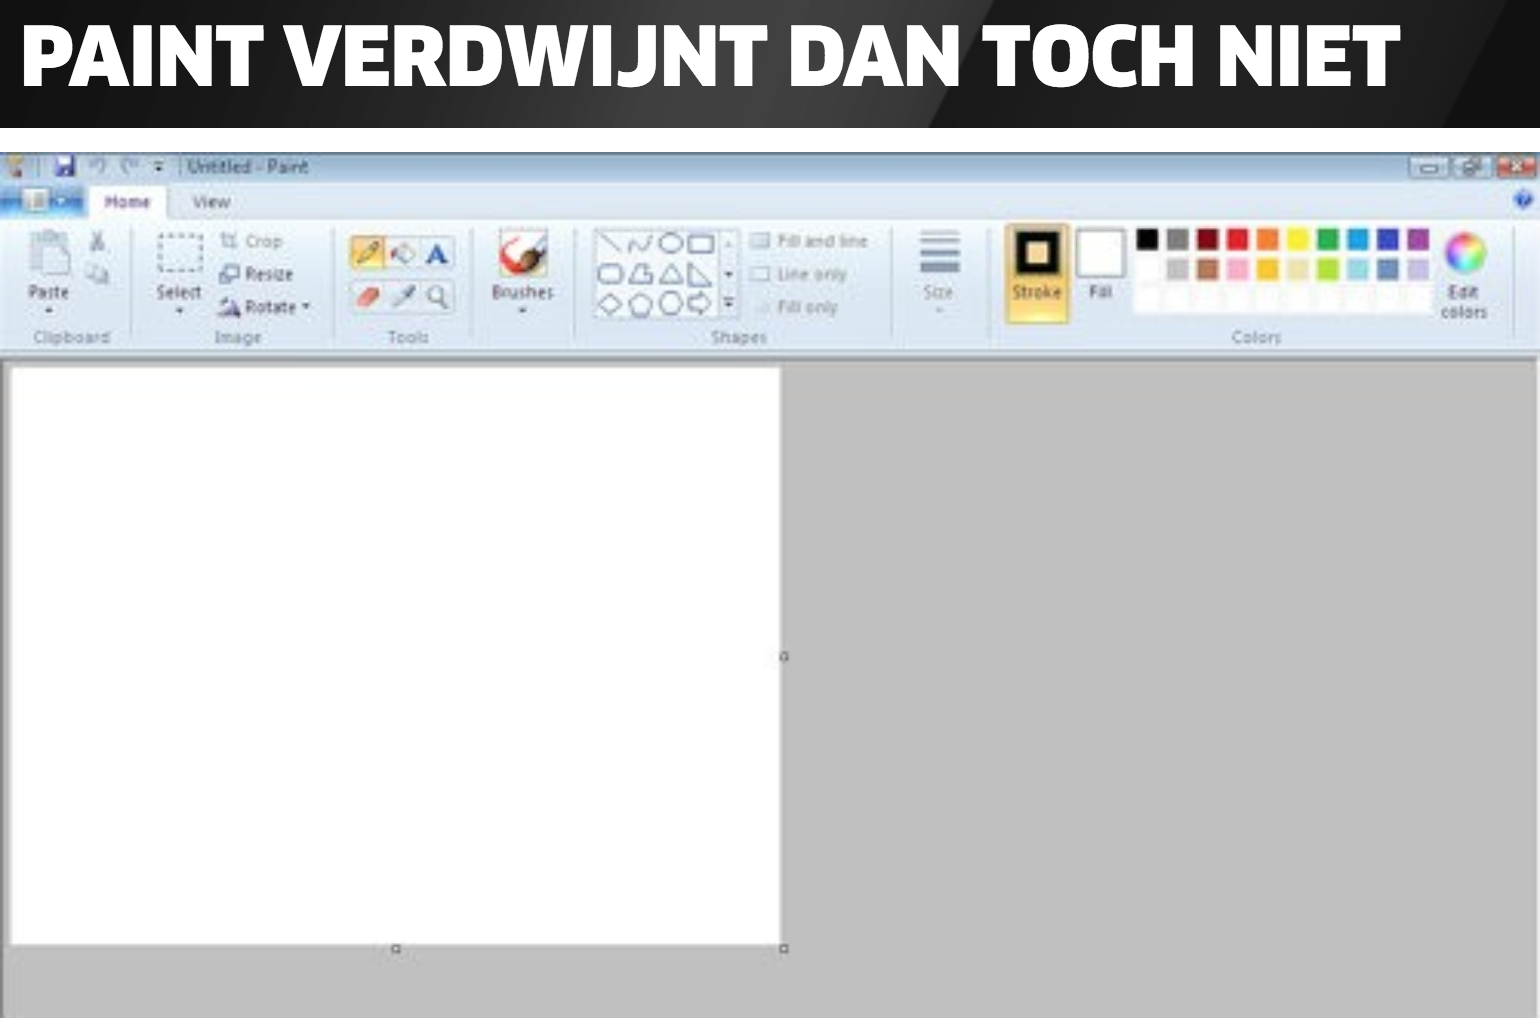Screen dimensions: 1540x1018
Task: Choose the Rounded rectangle shape
Action: [609, 273]
